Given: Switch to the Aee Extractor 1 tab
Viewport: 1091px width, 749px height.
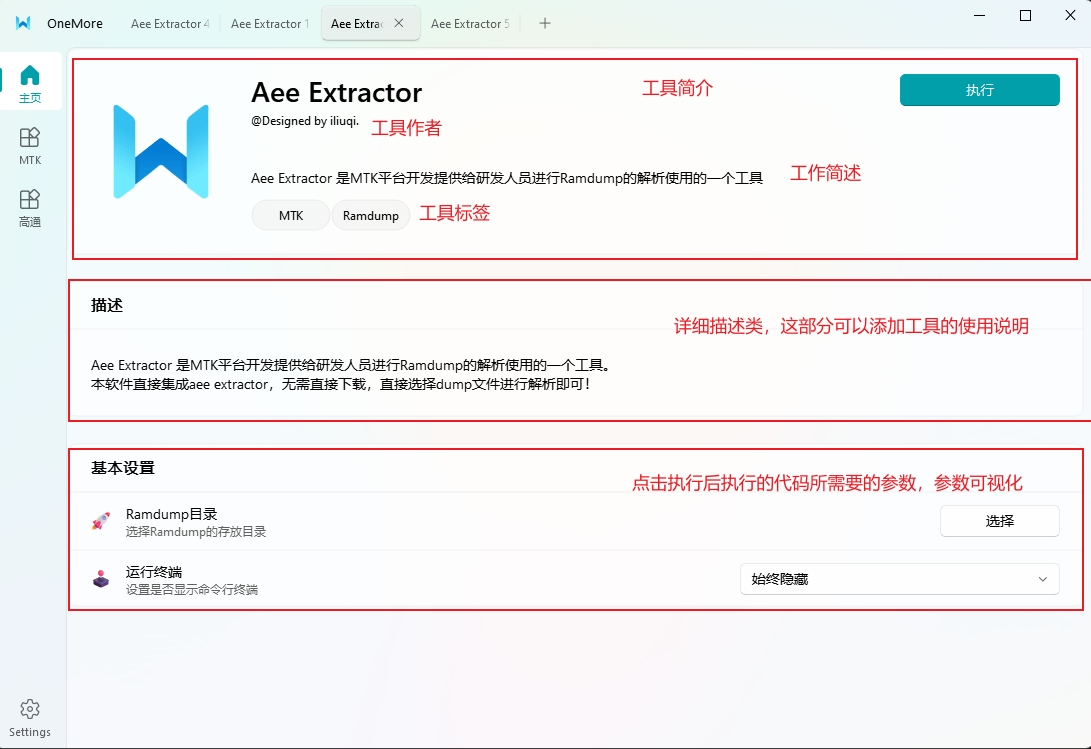Looking at the screenshot, I should point(269,23).
